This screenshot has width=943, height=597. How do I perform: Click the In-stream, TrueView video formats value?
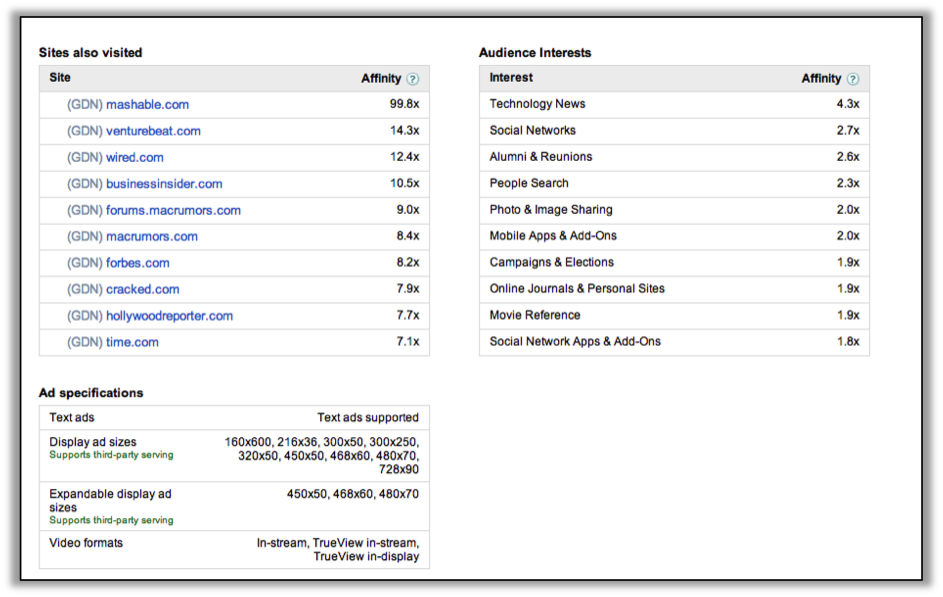[x=338, y=550]
